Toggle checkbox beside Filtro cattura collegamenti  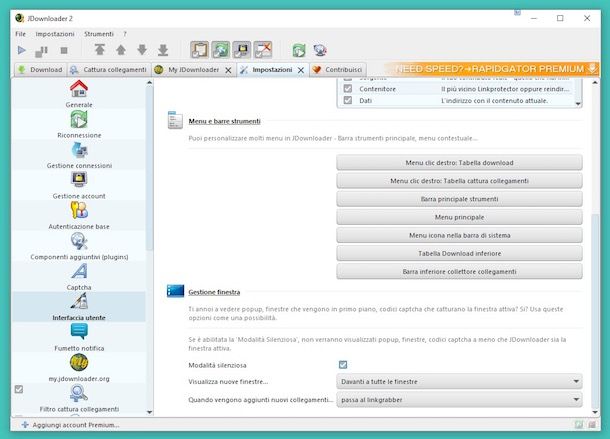coord(19,389)
